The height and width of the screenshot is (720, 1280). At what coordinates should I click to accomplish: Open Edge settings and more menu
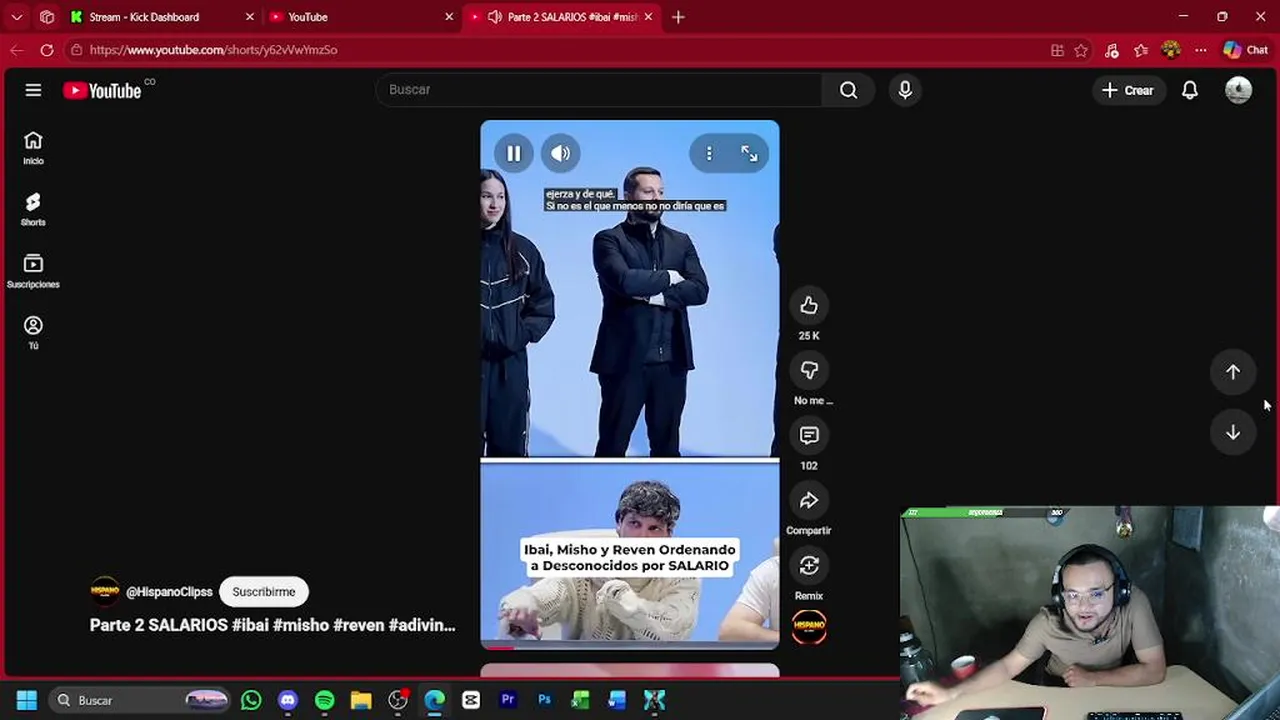[x=1201, y=50]
